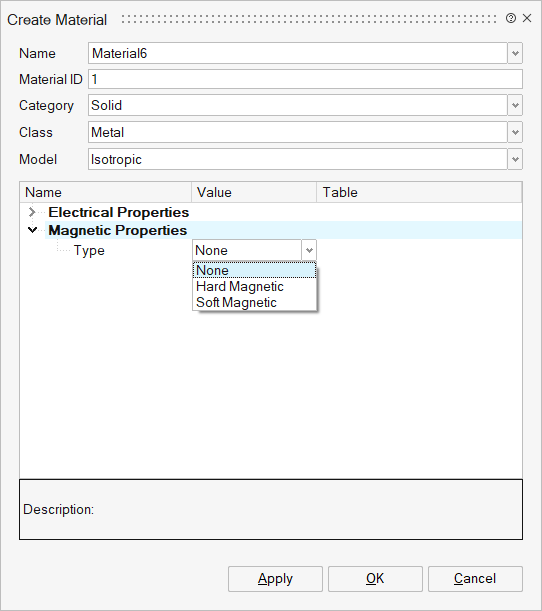Close the Create Material dialog
542x611 pixels.
(527, 18)
